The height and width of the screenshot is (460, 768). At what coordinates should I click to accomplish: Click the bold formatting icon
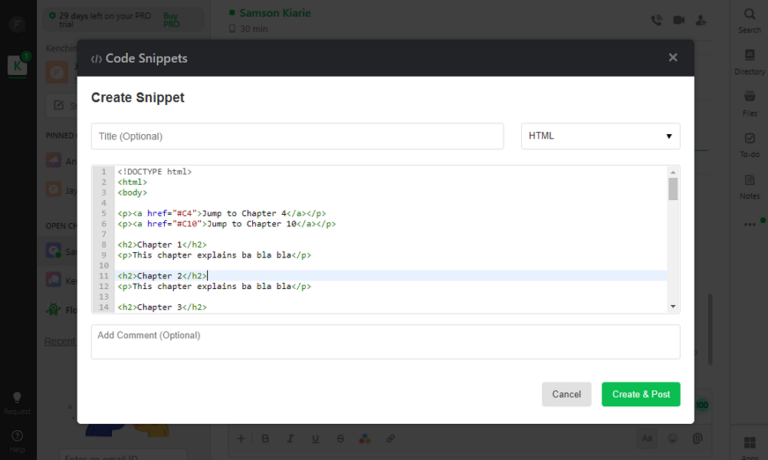tap(265, 438)
